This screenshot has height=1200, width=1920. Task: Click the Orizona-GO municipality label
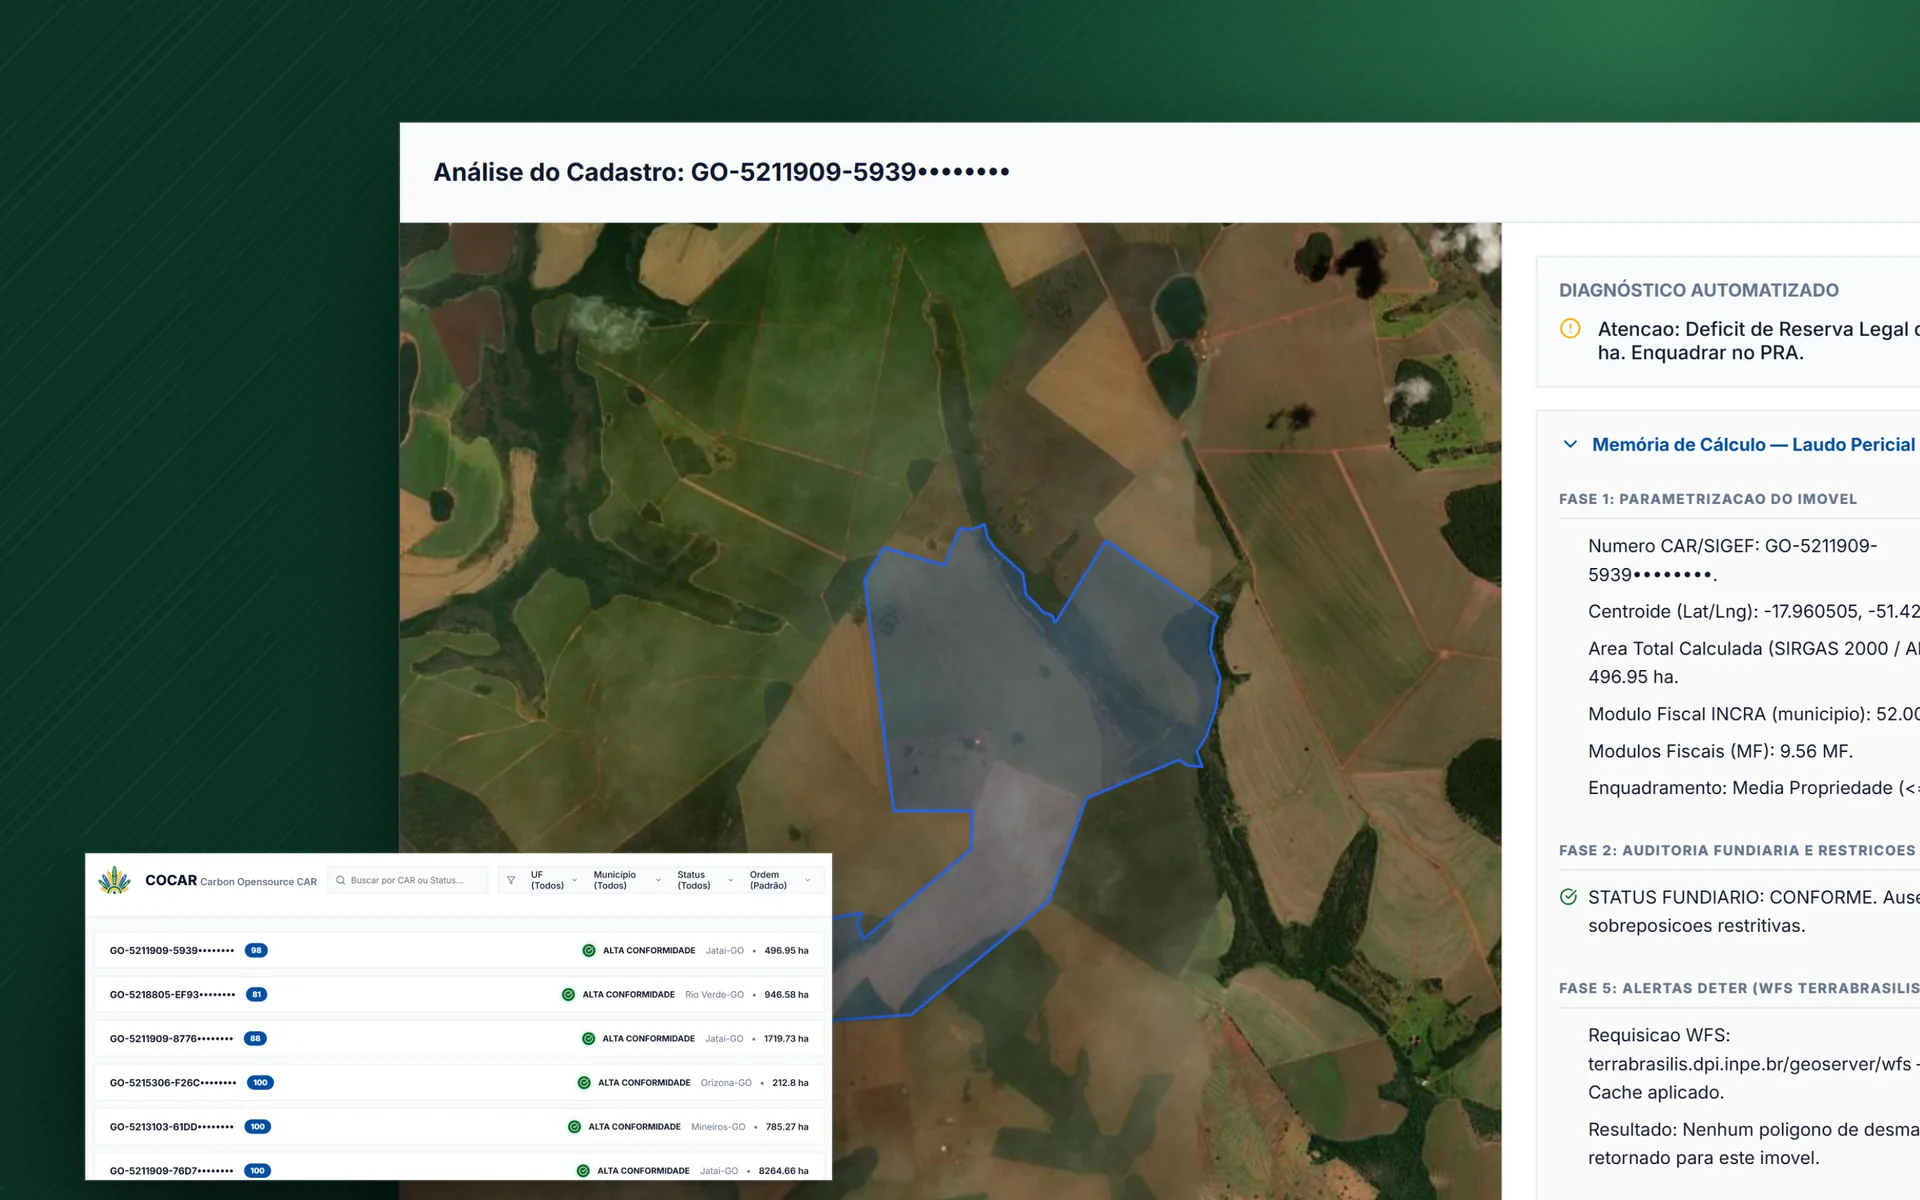pos(726,1082)
